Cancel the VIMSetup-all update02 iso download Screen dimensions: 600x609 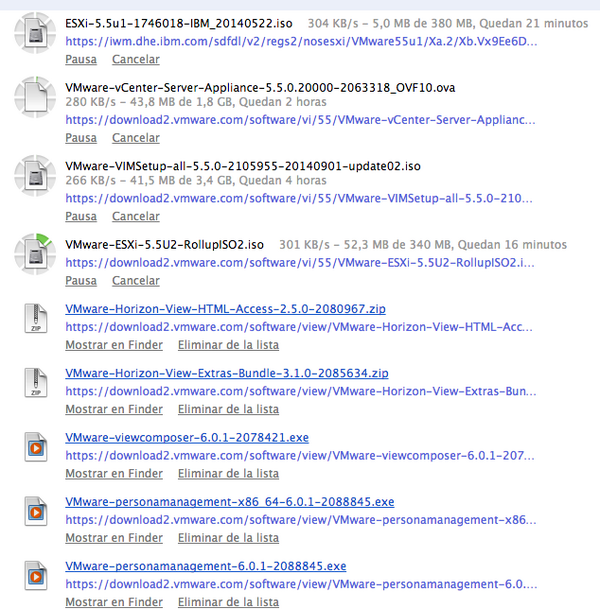tap(136, 216)
